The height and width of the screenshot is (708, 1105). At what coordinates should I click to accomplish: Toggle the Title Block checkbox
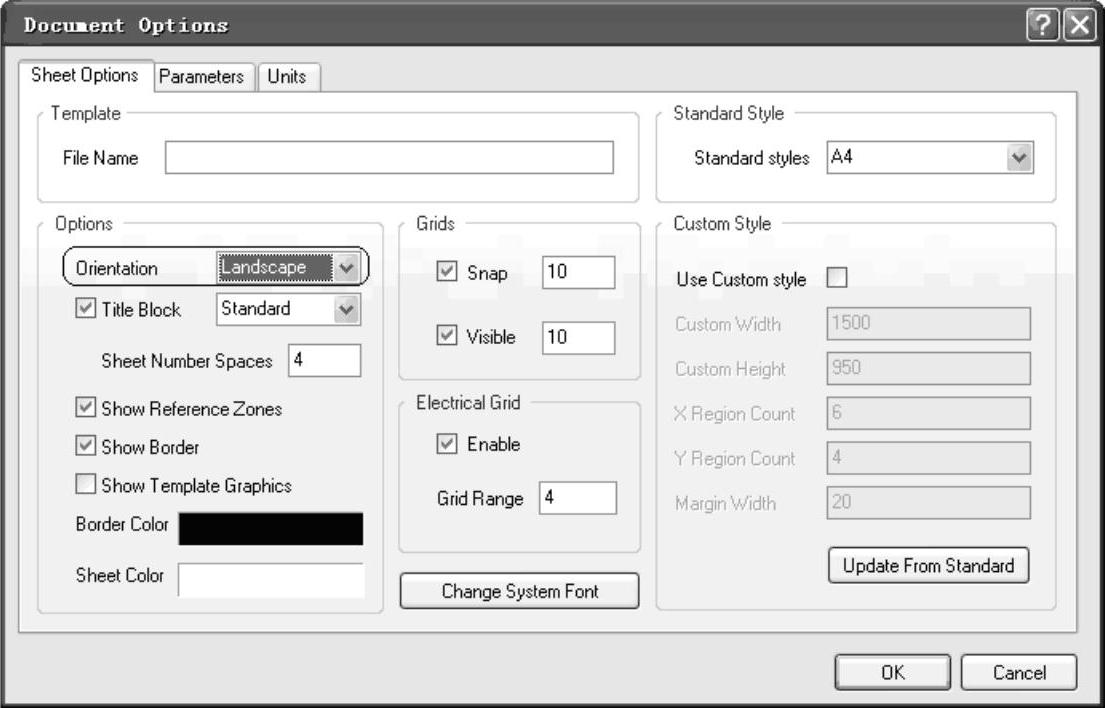click(x=85, y=309)
